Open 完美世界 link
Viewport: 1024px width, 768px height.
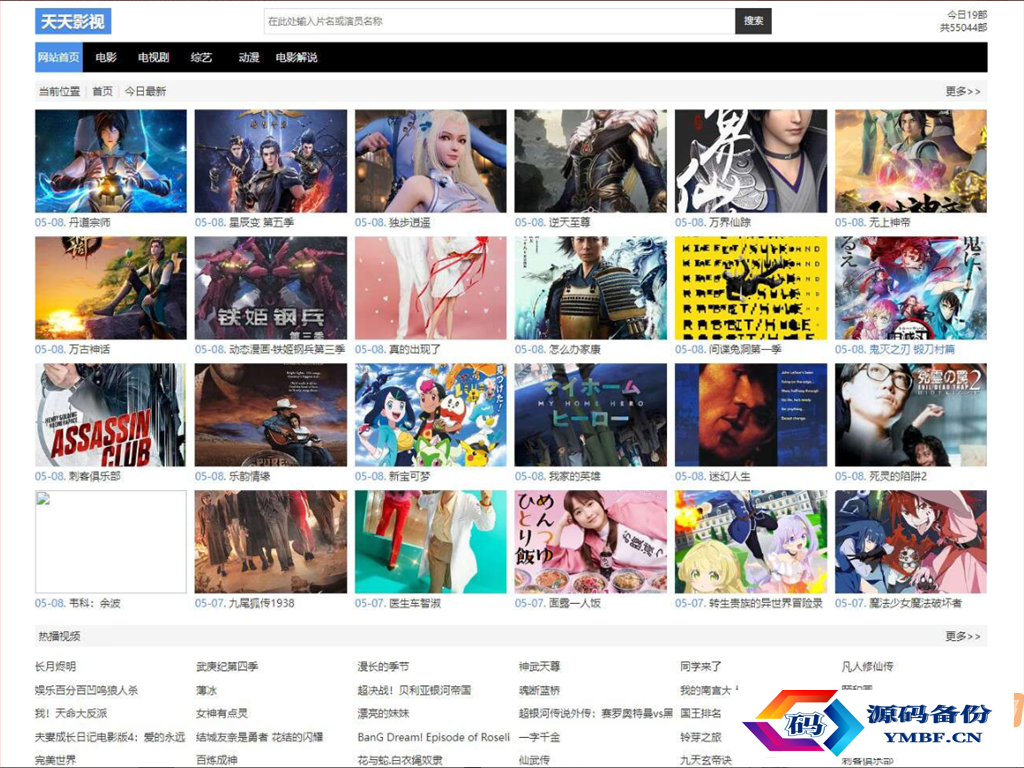[56, 760]
